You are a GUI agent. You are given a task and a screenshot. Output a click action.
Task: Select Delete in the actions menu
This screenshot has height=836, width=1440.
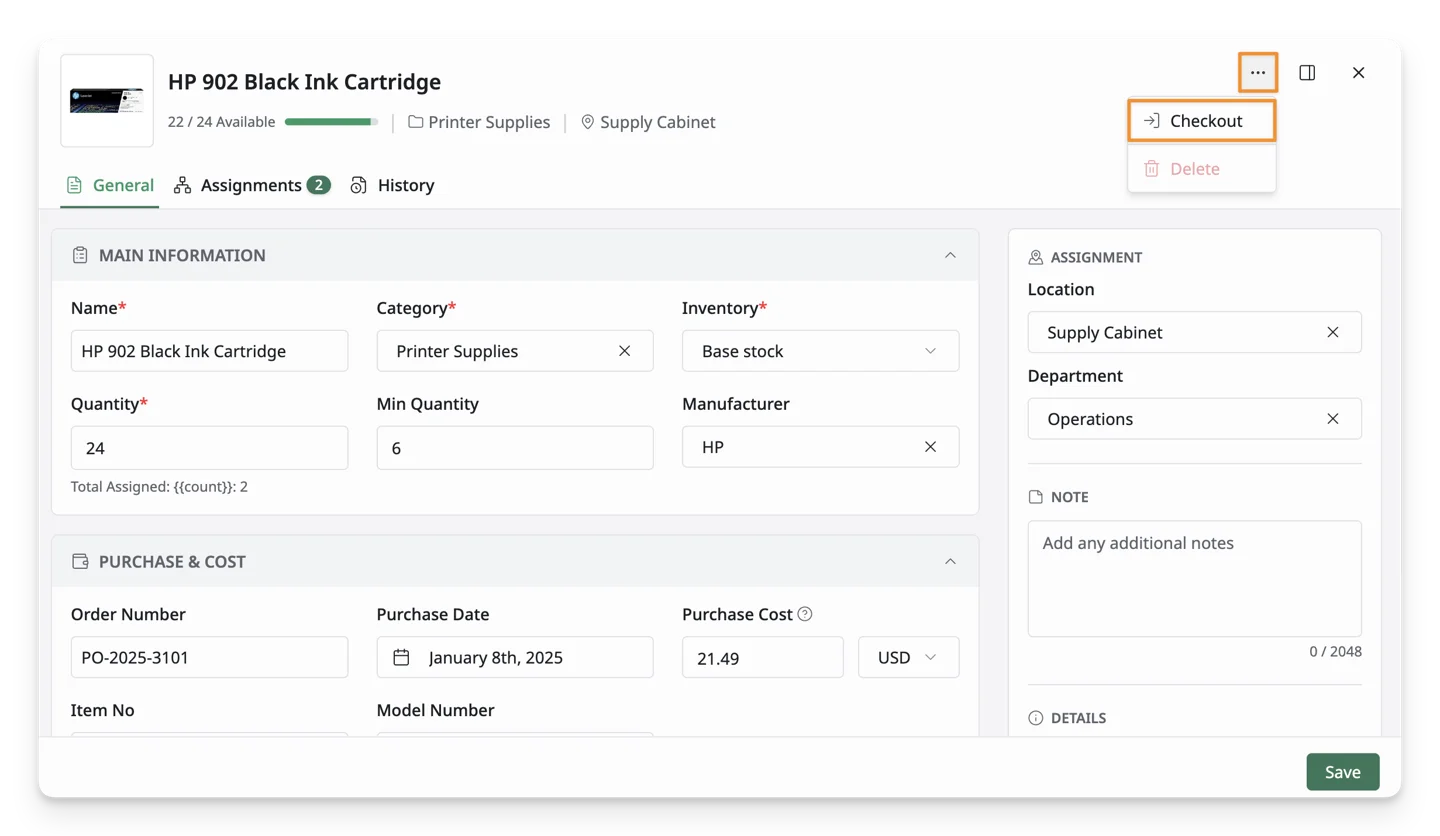point(1201,169)
